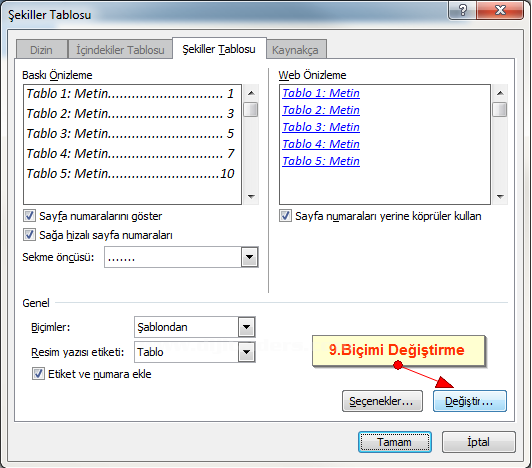532x468 pixels.
Task: Click the Sekme öncüsü dotted value field
Action: [x=173, y=257]
